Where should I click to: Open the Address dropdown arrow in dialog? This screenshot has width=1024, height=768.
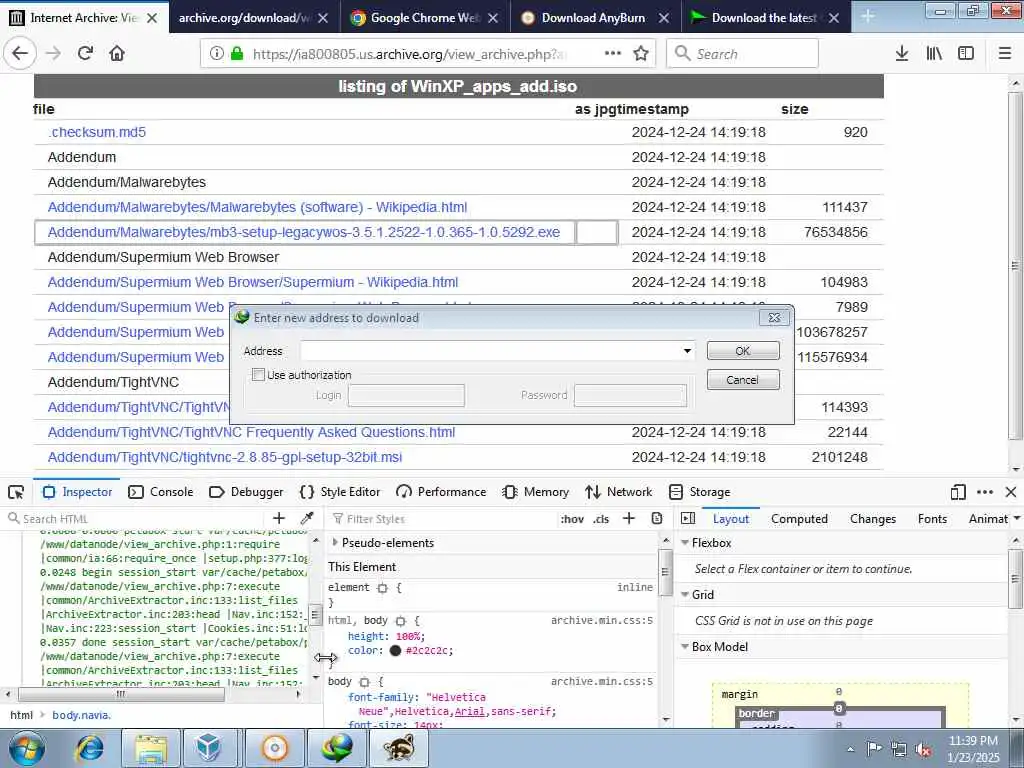click(x=687, y=351)
